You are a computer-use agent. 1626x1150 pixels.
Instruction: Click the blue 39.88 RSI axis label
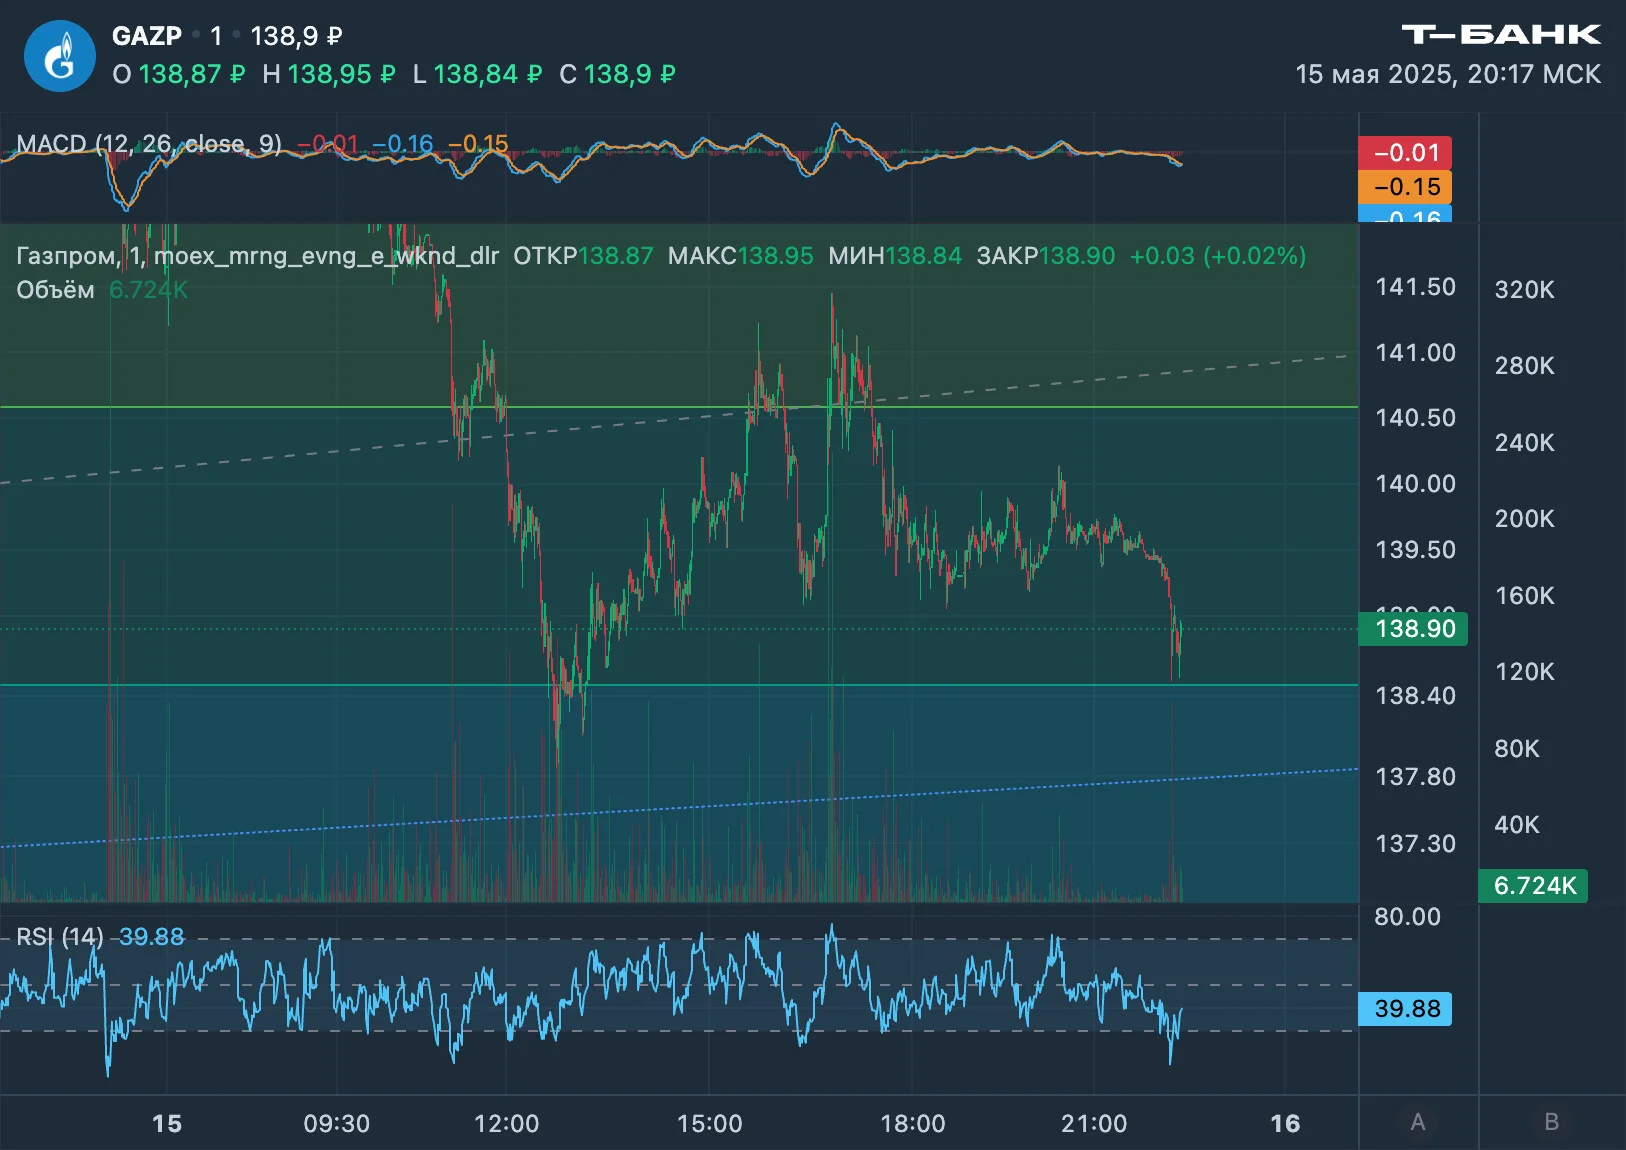(1405, 1009)
